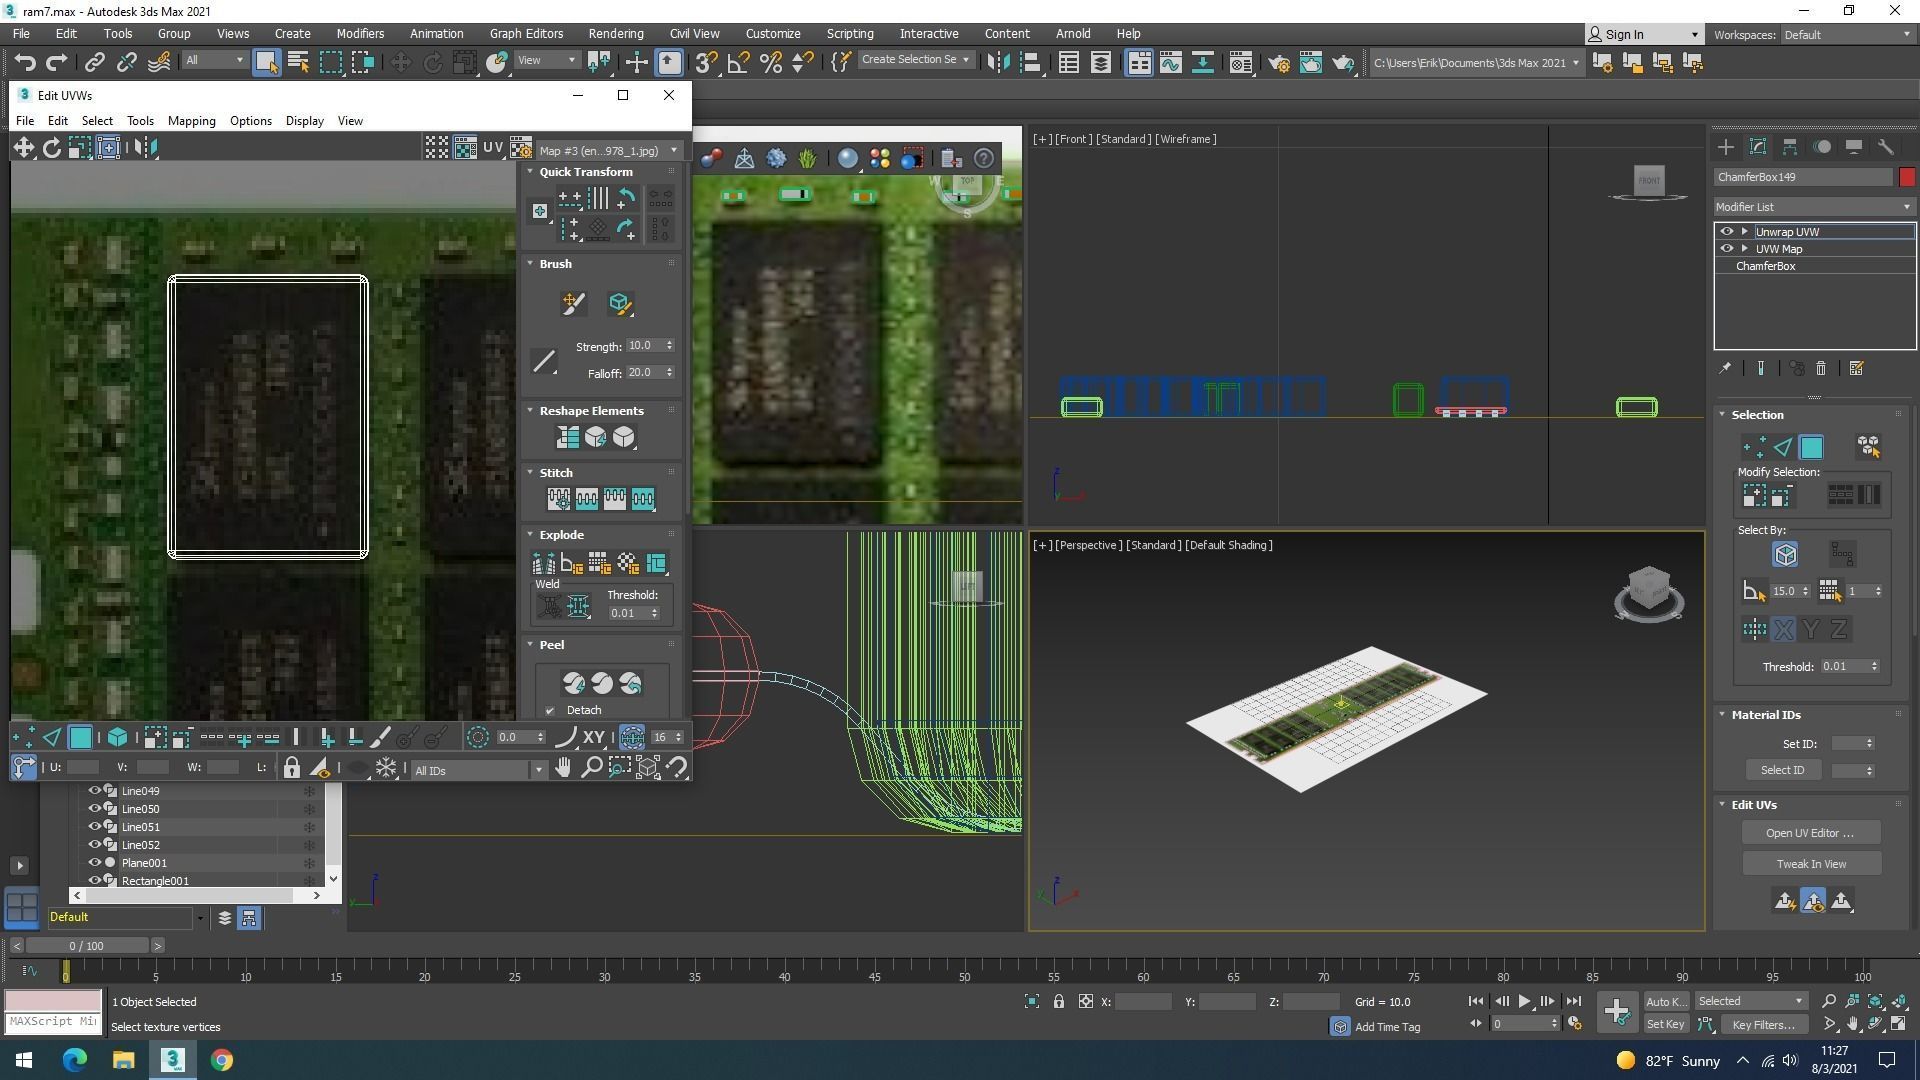Open the Utilities wrench tab

tap(1886, 147)
